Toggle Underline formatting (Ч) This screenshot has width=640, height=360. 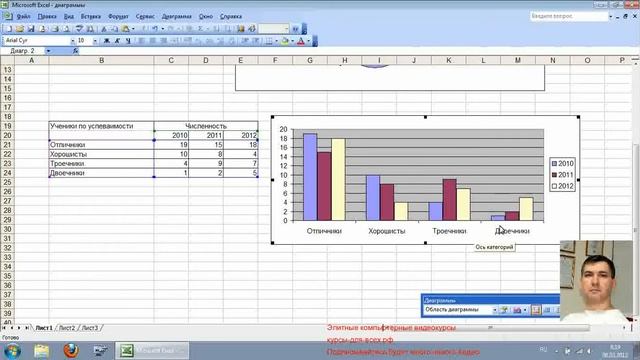(x=128, y=40)
